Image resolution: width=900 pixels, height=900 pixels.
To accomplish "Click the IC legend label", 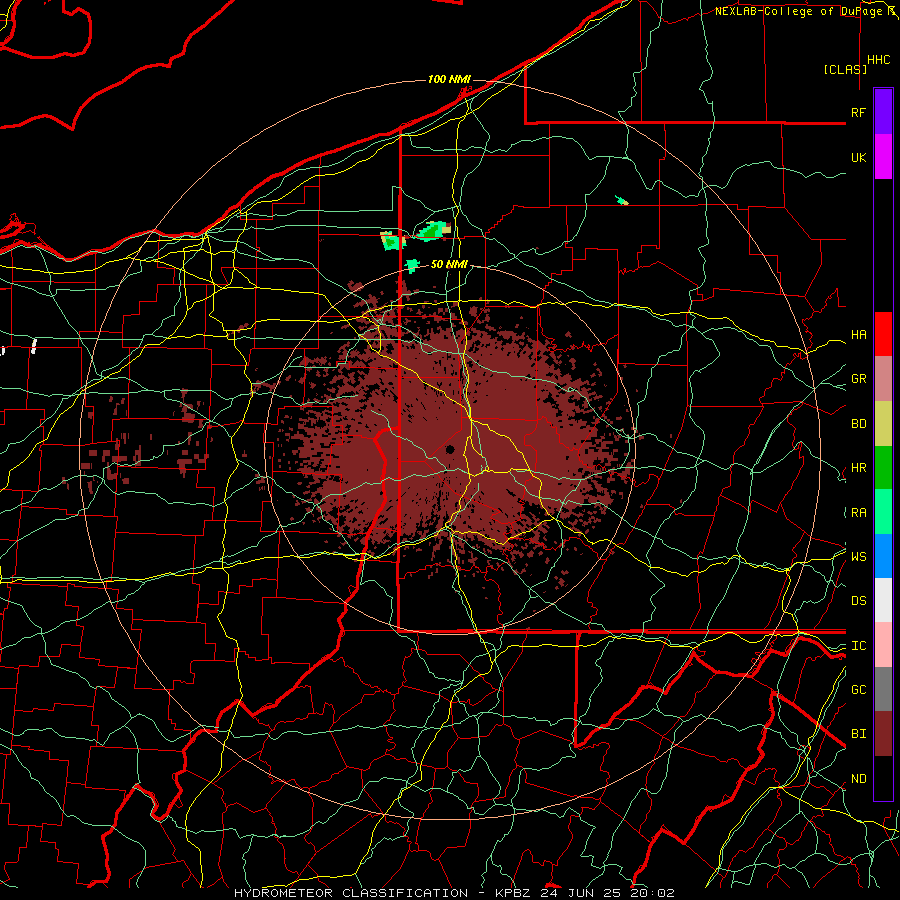I will tap(858, 646).
